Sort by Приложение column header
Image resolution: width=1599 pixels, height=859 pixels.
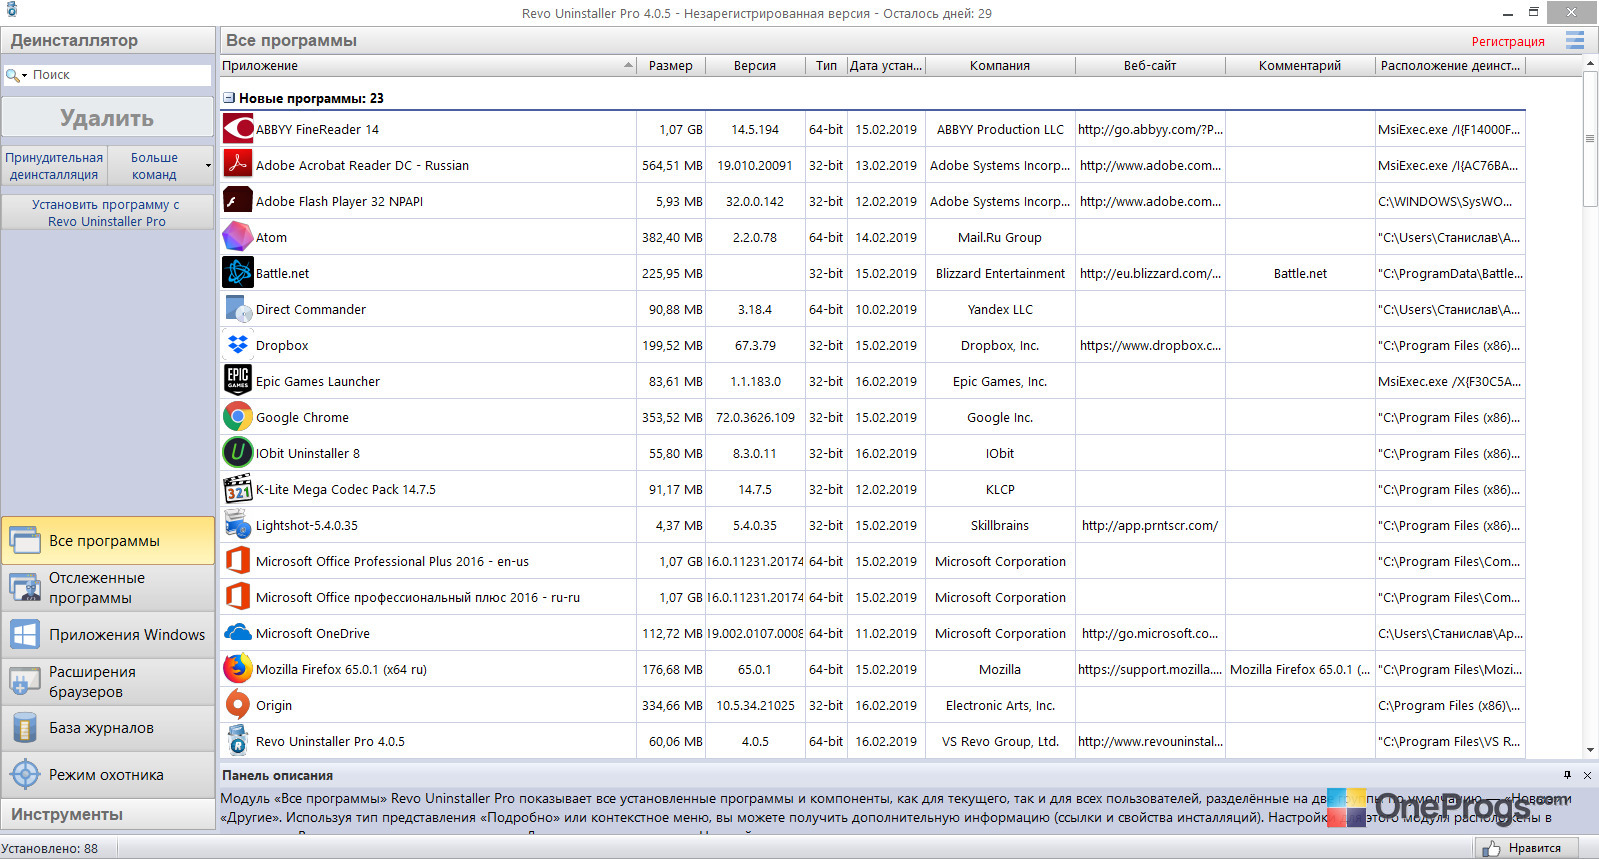(428, 66)
